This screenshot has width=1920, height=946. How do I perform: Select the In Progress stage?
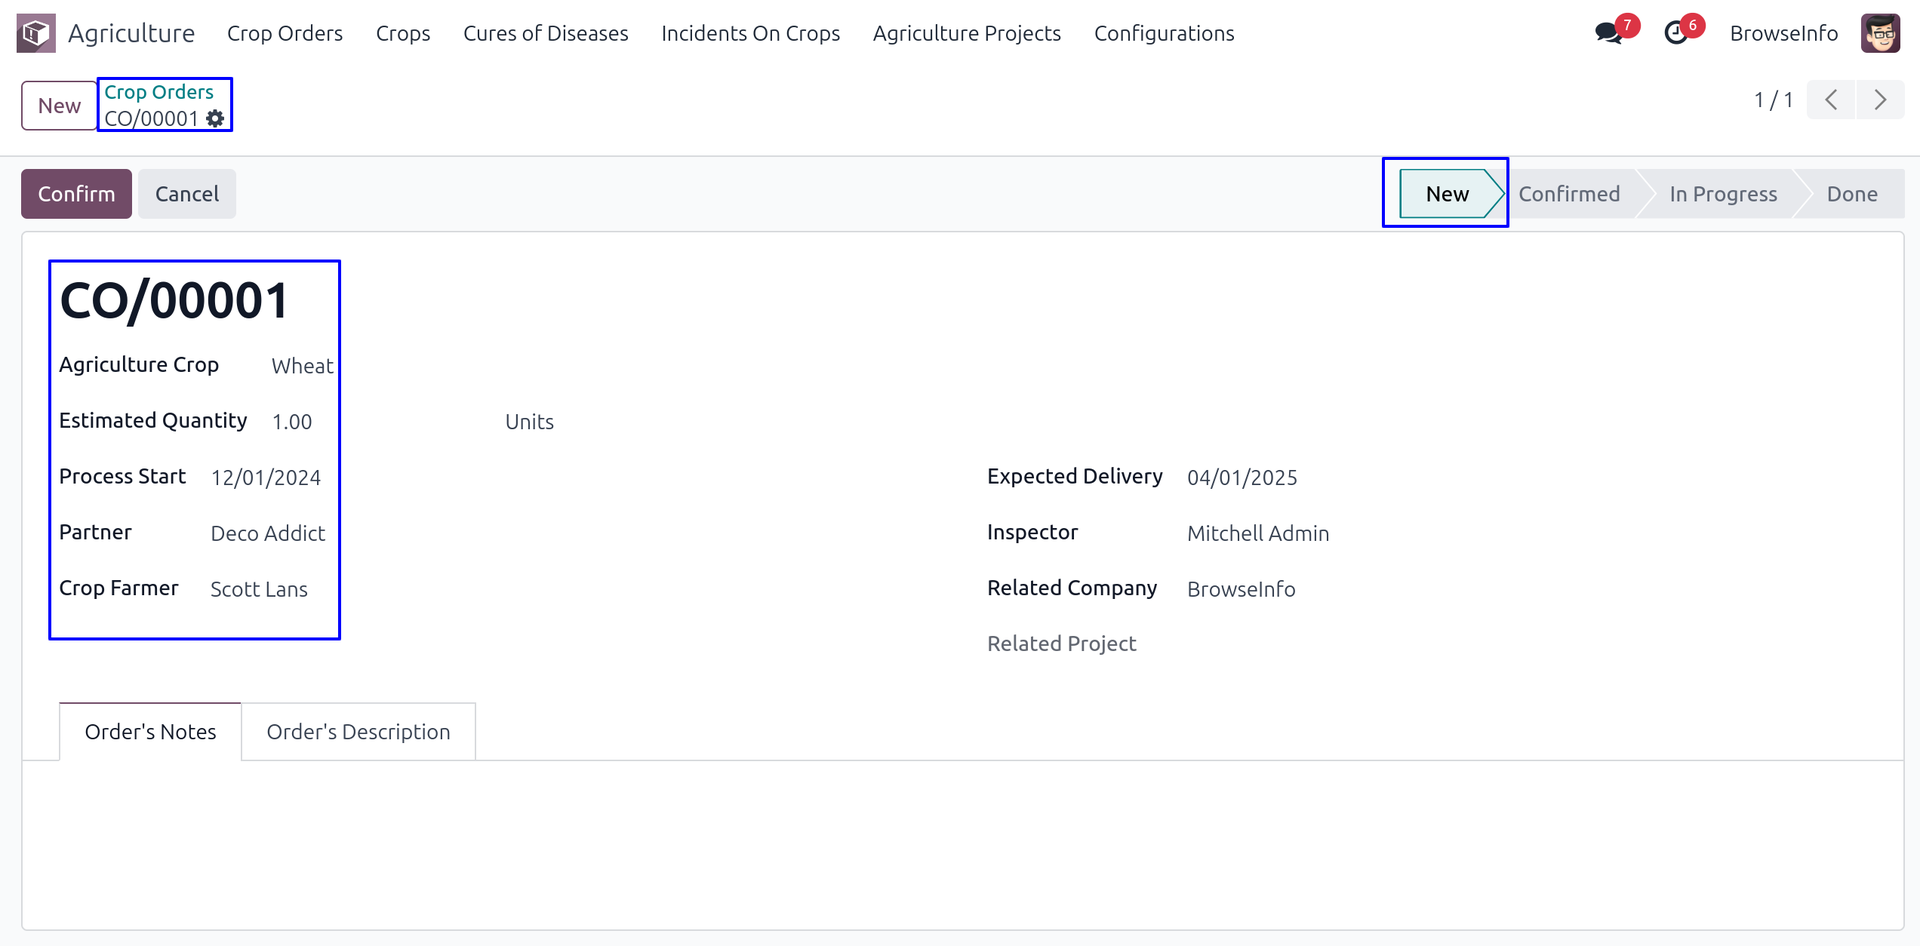(1723, 194)
